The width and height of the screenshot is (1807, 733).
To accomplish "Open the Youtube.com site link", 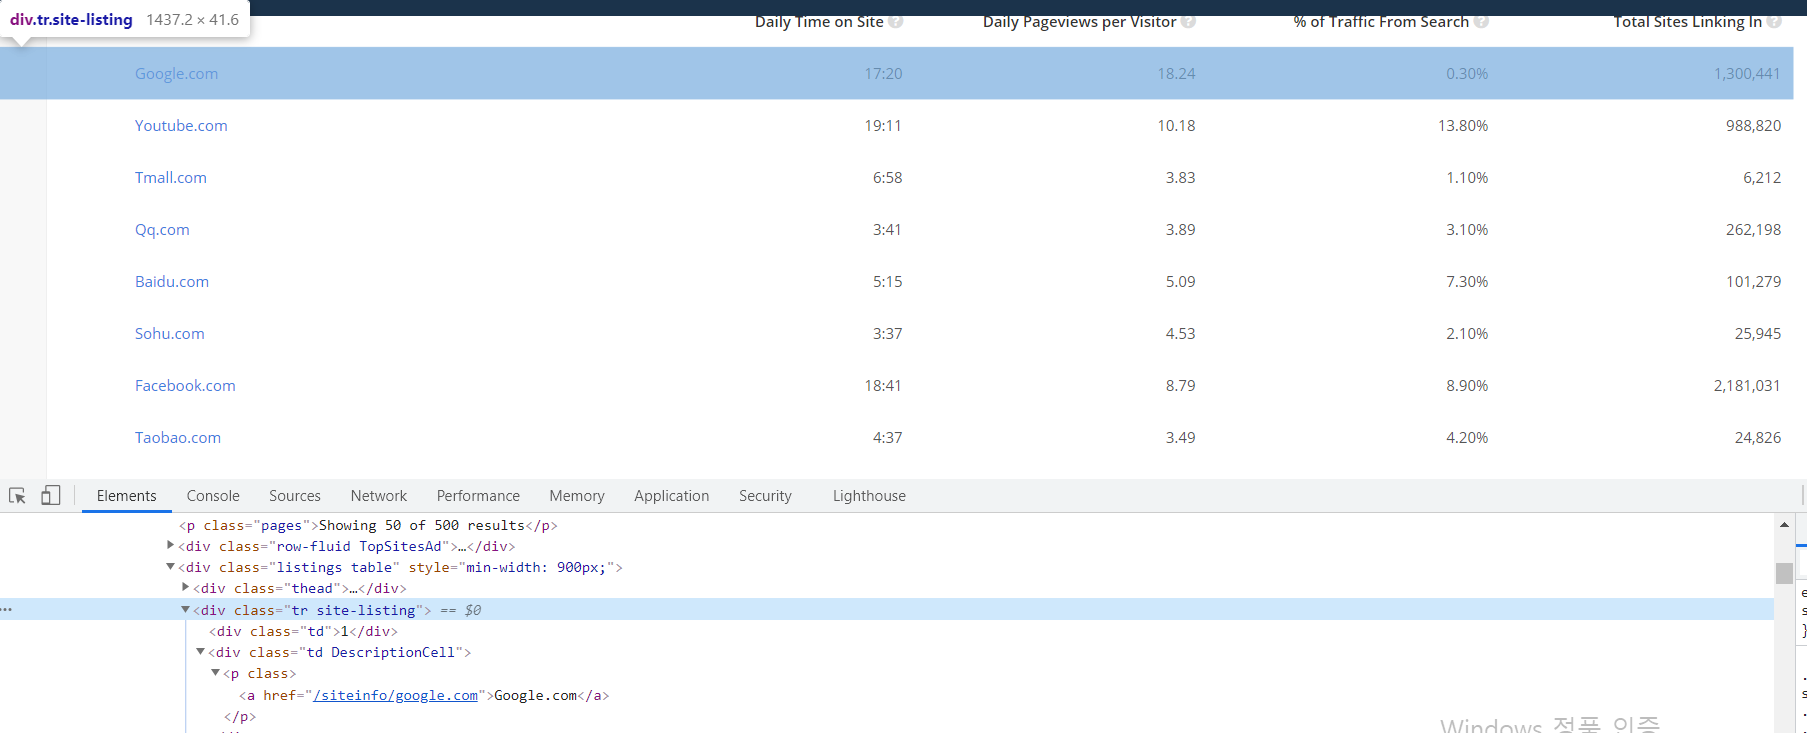I will coord(181,126).
